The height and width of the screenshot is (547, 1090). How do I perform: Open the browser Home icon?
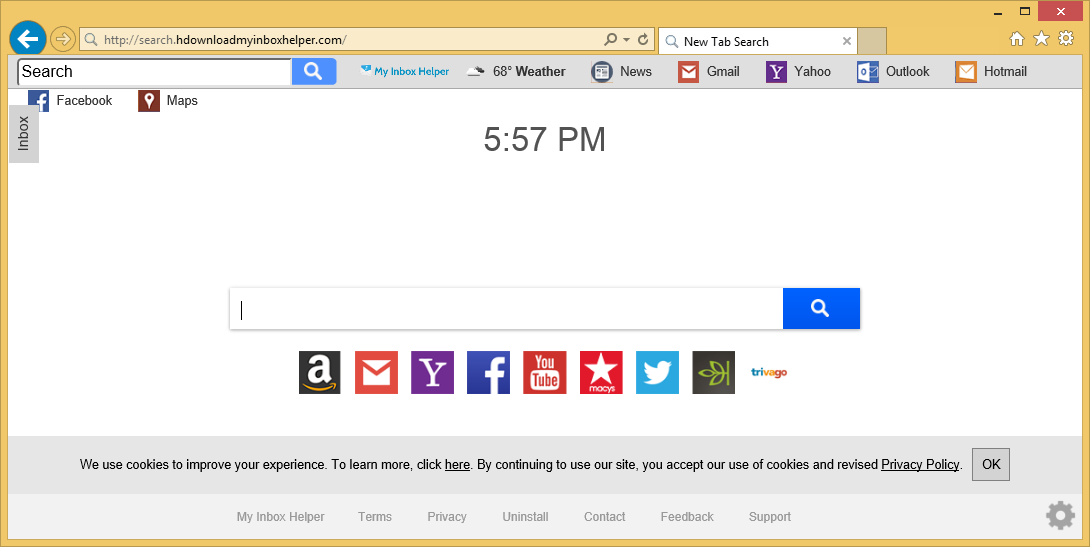coord(1017,39)
